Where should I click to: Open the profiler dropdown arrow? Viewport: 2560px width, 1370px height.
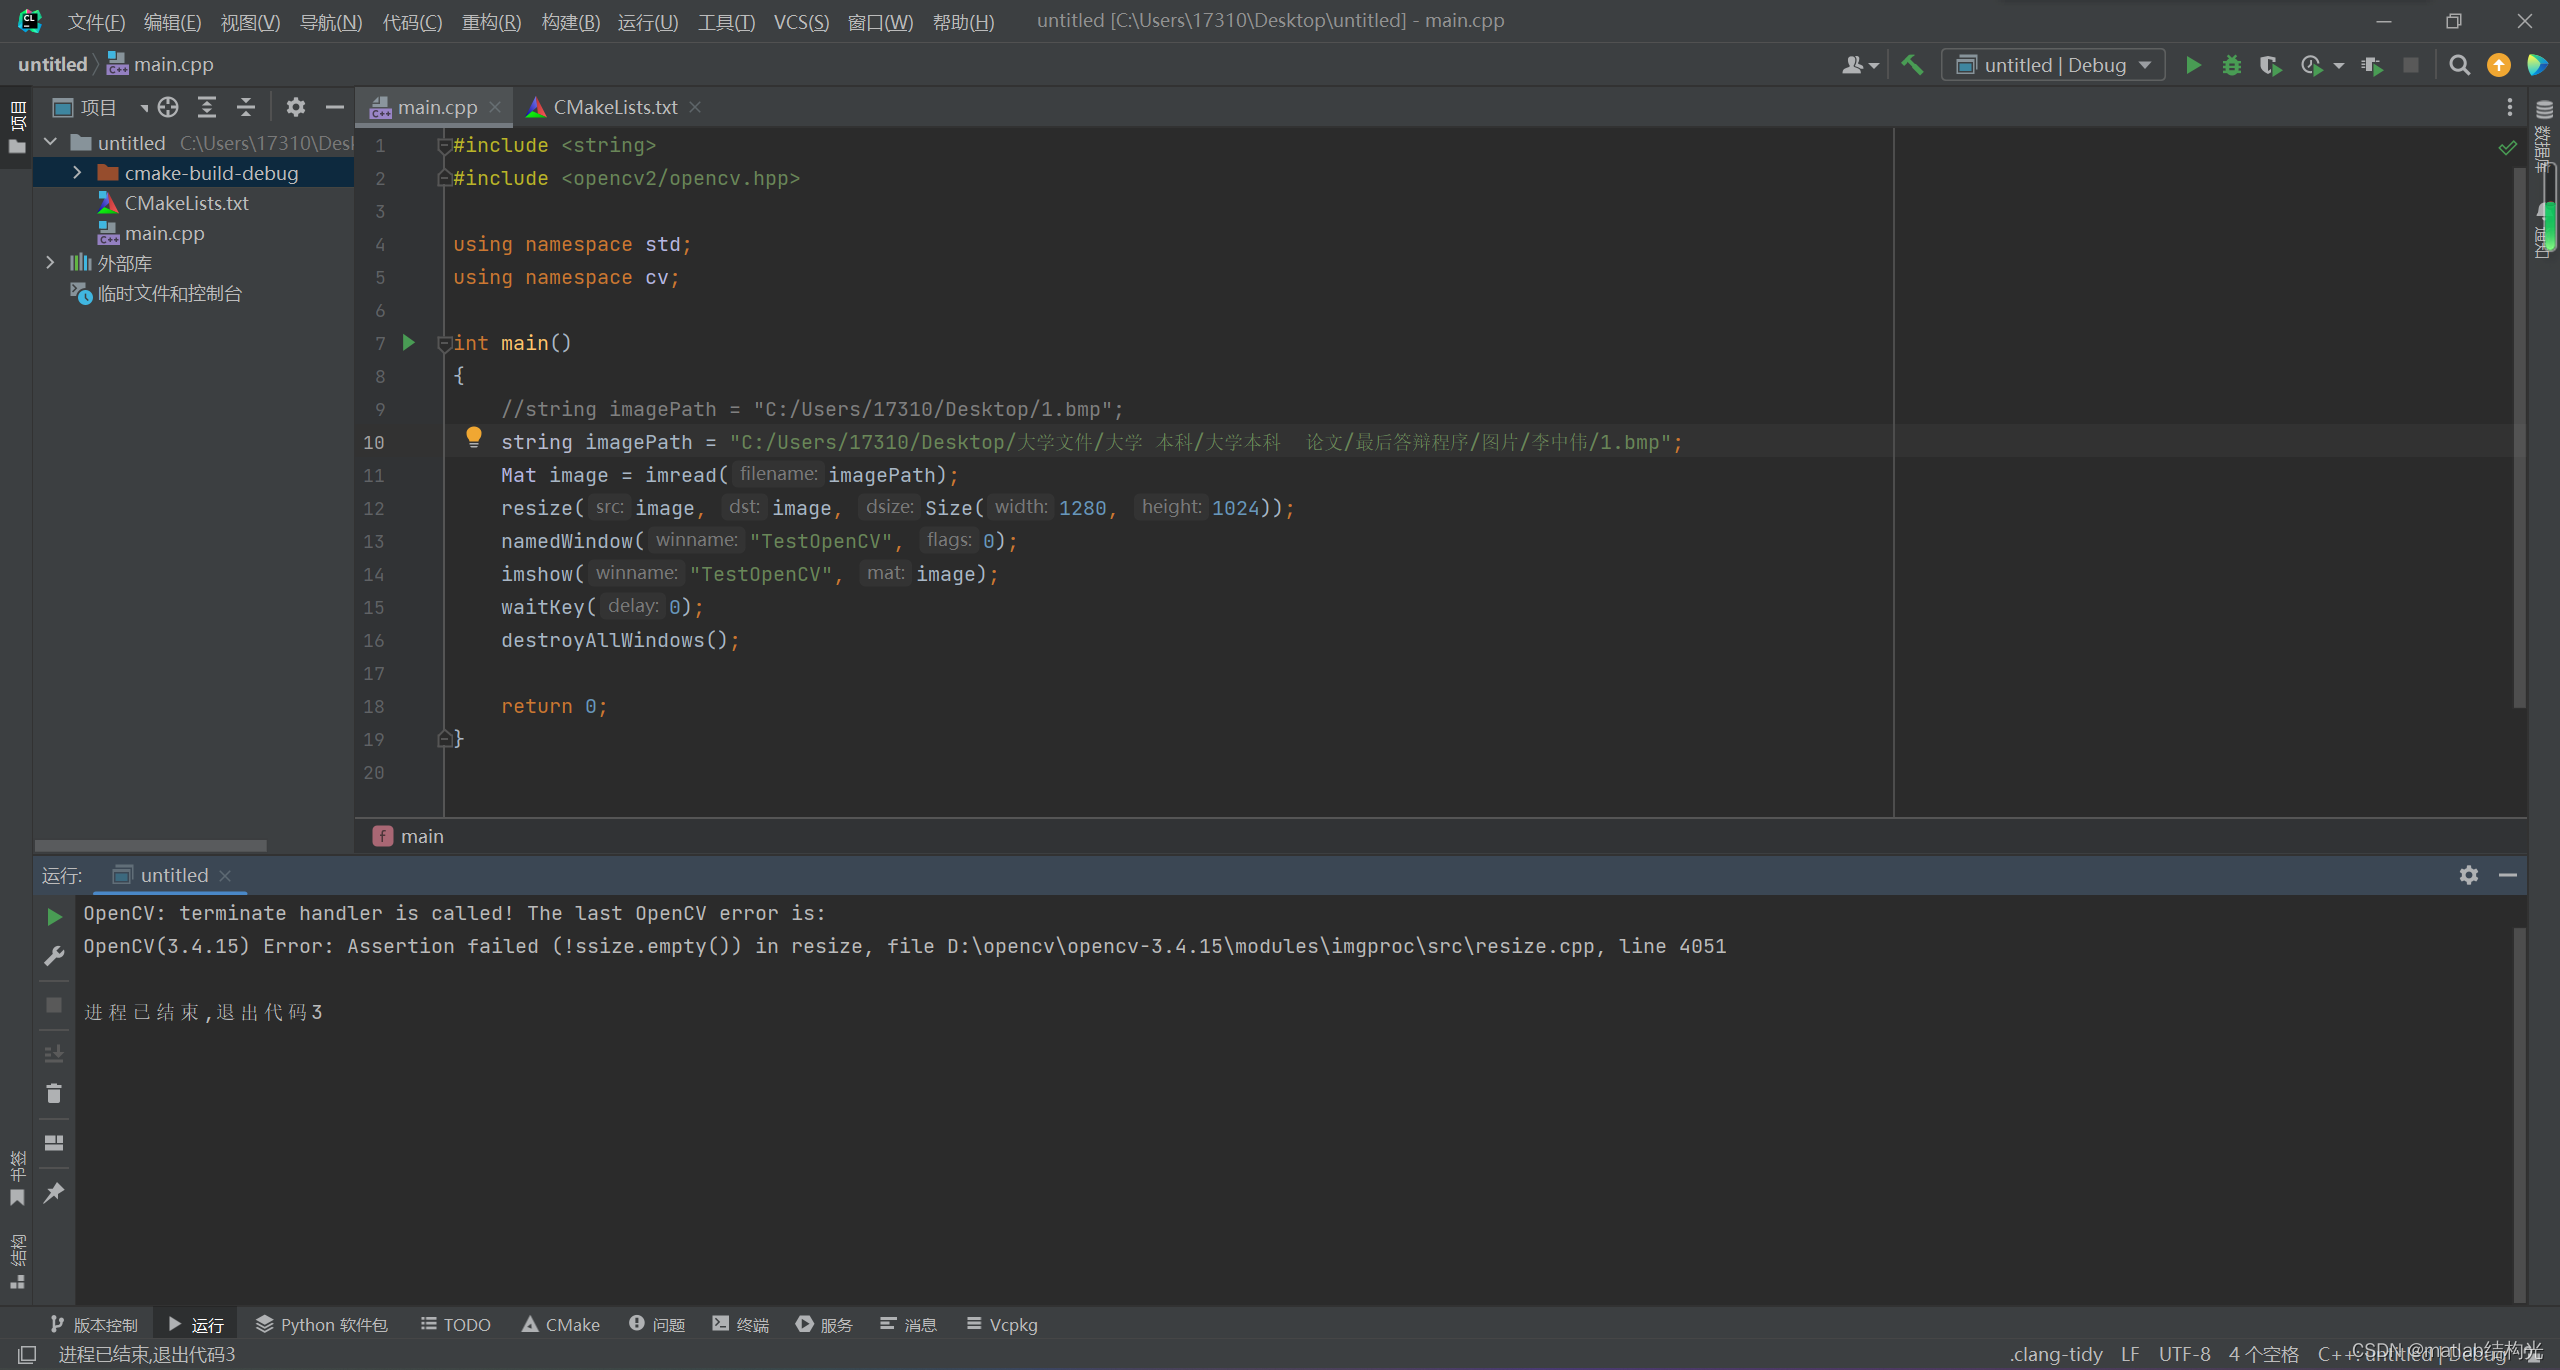pos(2338,66)
